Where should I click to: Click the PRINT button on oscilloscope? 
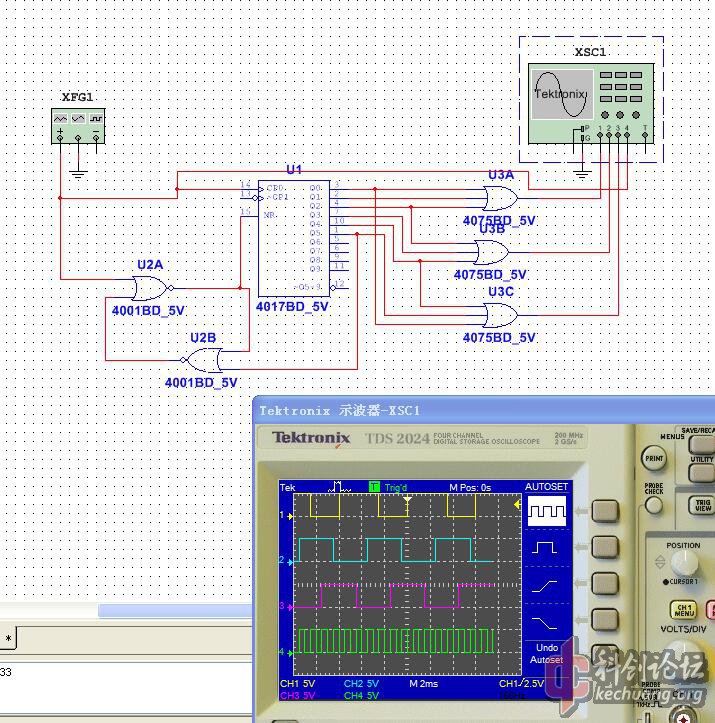(x=654, y=458)
